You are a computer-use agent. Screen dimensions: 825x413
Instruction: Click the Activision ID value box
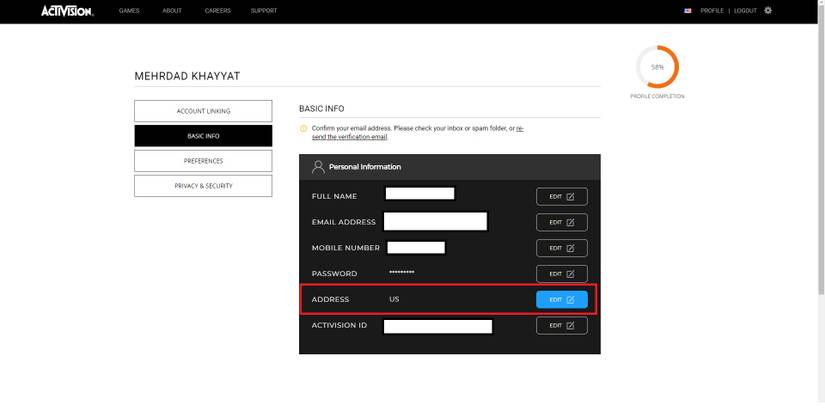(438, 327)
